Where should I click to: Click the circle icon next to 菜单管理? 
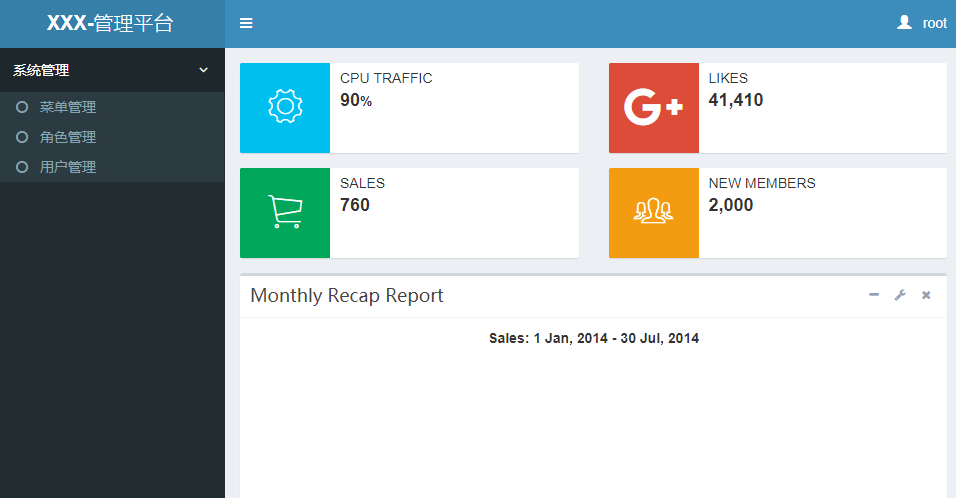[22, 107]
